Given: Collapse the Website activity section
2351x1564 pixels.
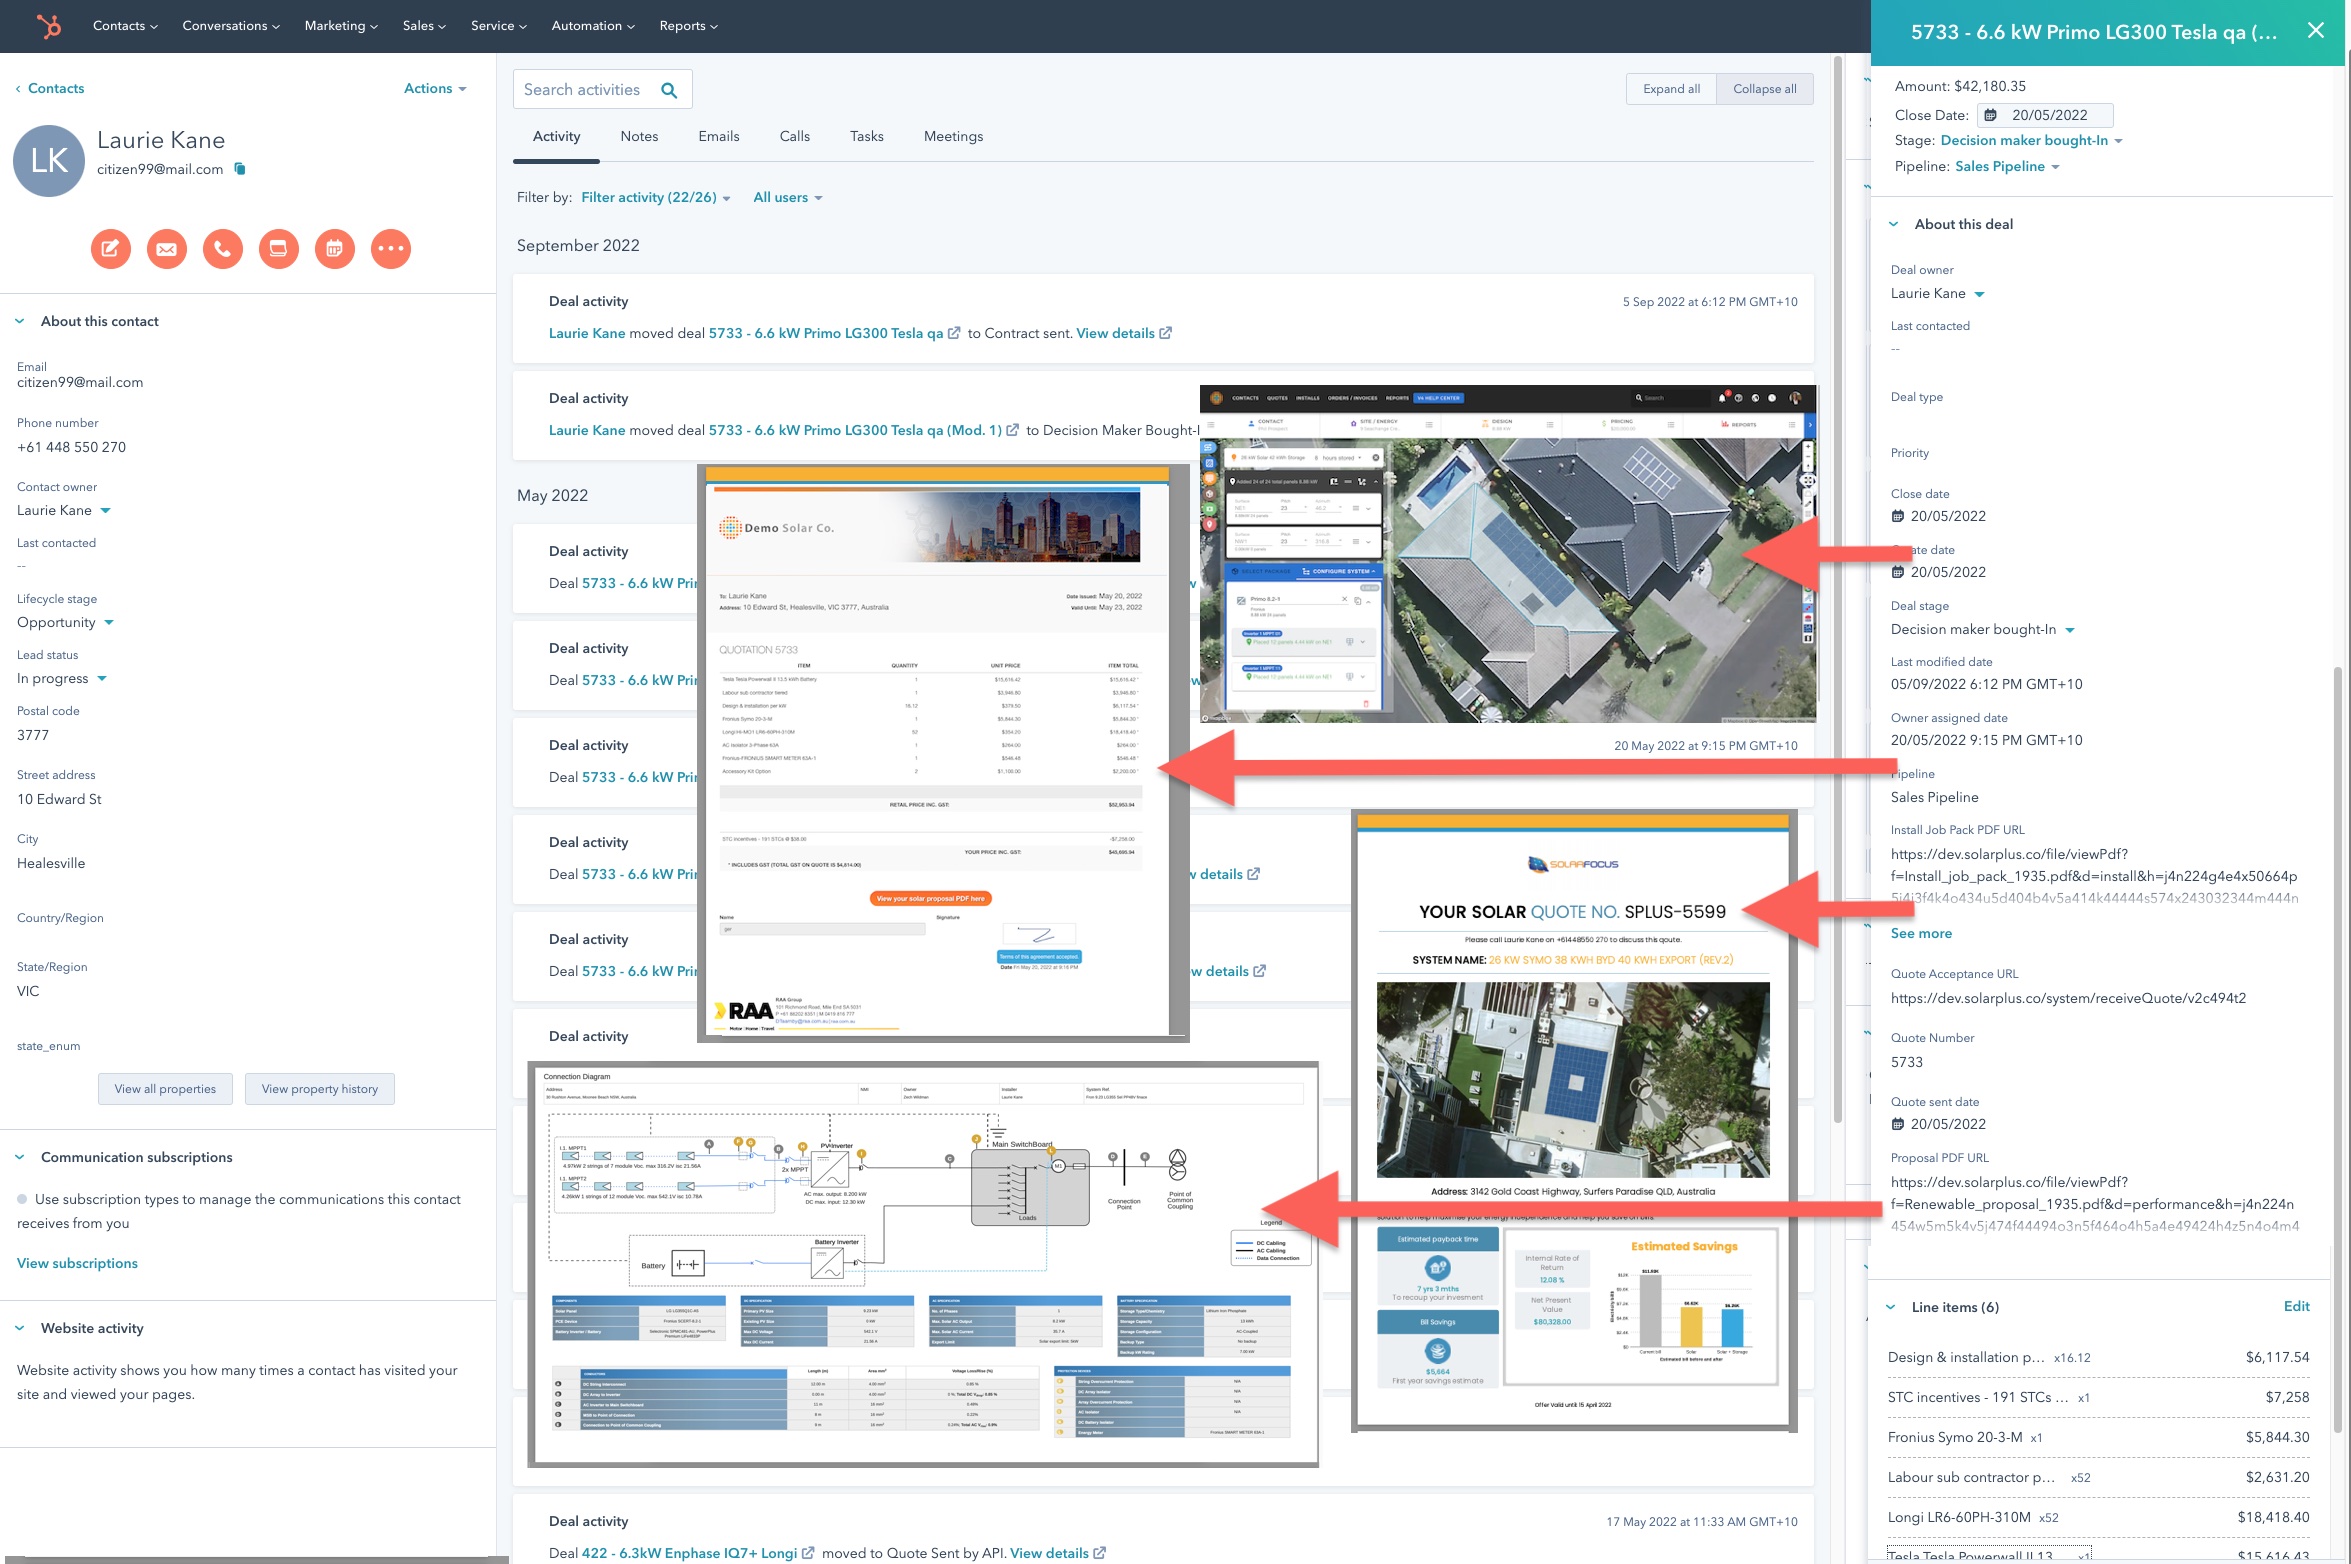Looking at the screenshot, I should [20, 1328].
